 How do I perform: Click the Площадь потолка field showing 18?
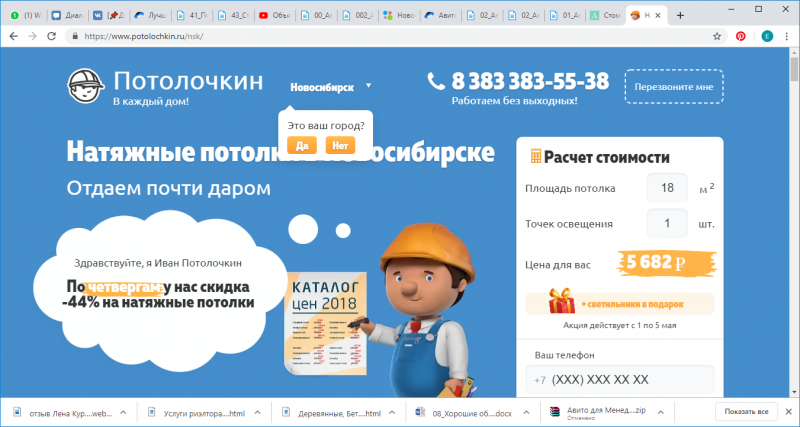click(x=667, y=188)
